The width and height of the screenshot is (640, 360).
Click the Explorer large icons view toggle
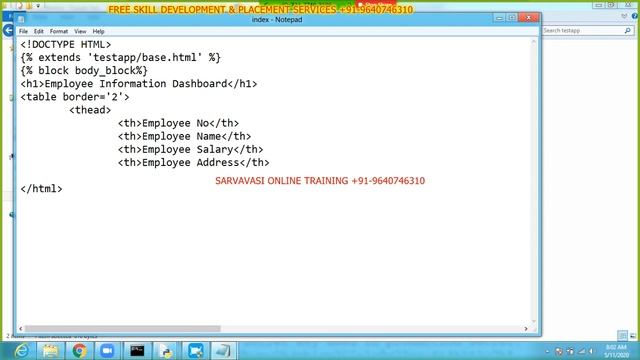click(633, 336)
